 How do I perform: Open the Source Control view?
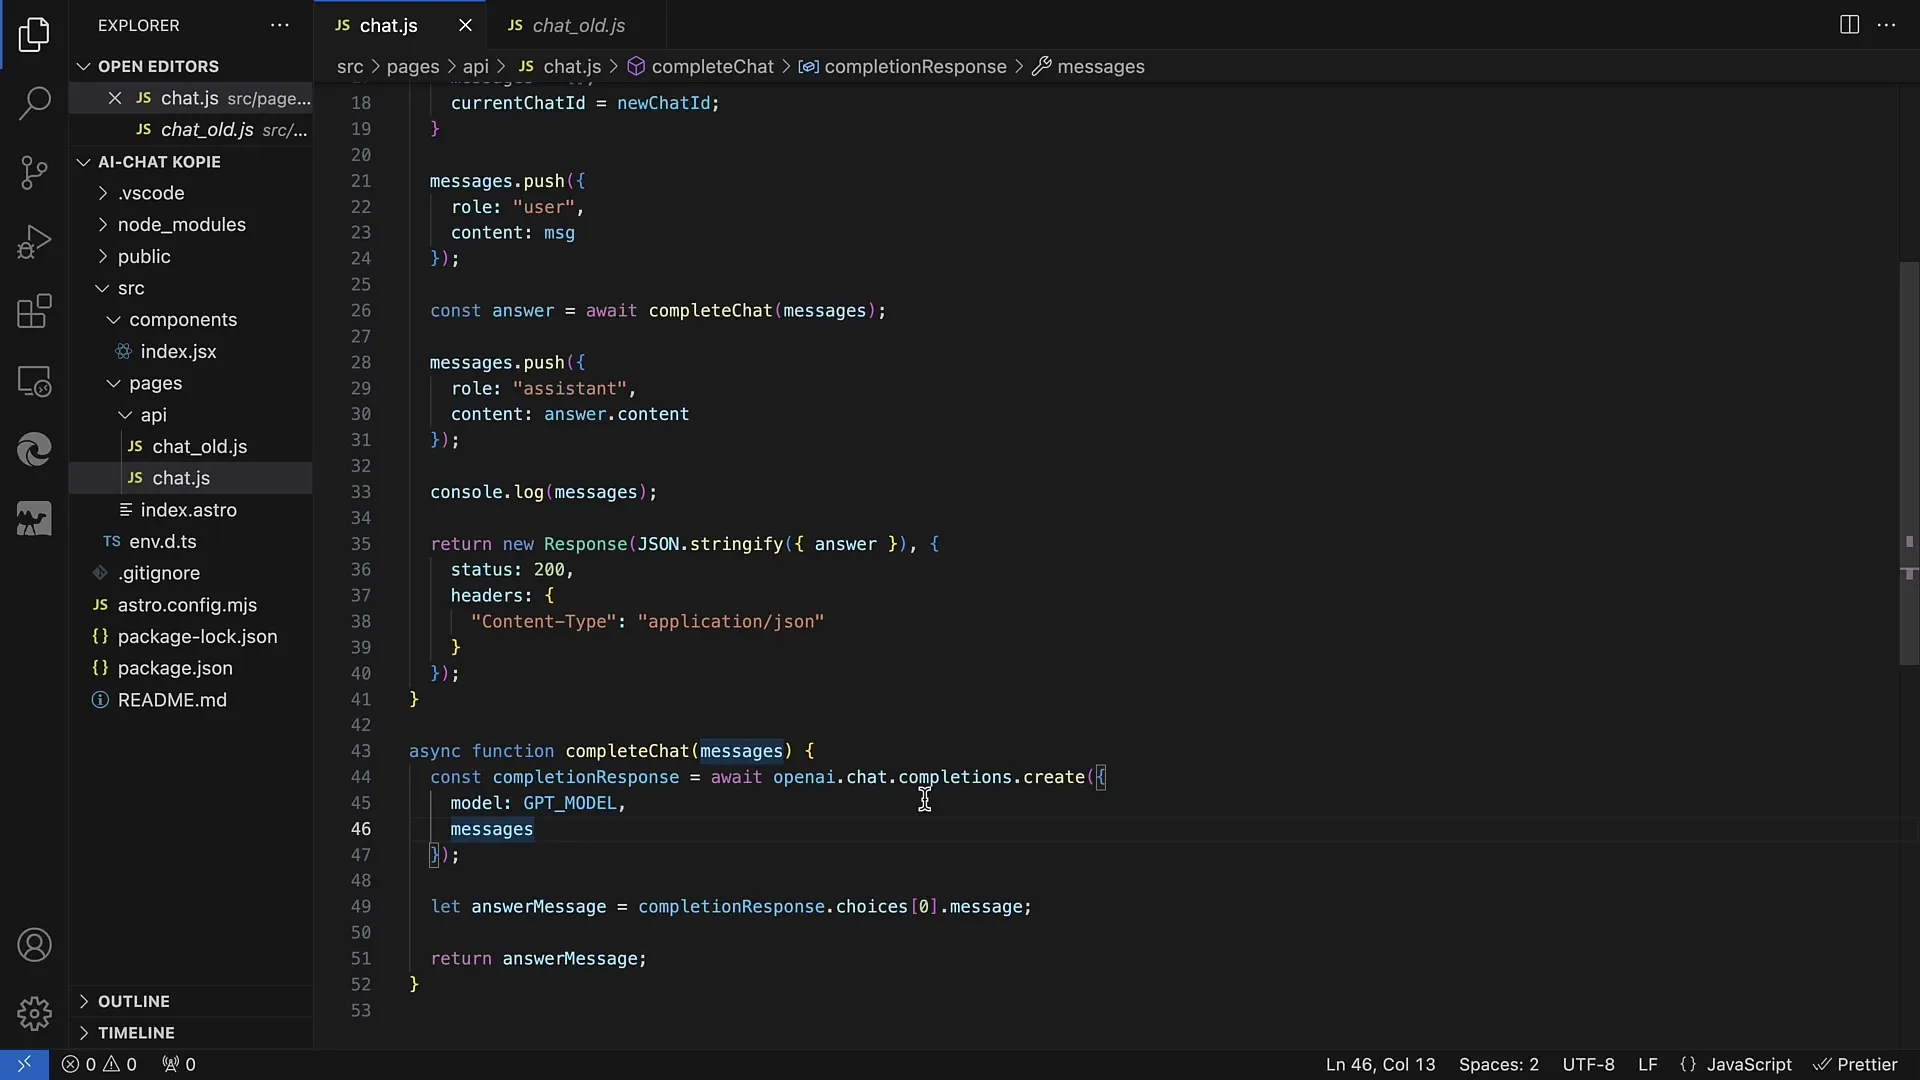(x=34, y=173)
